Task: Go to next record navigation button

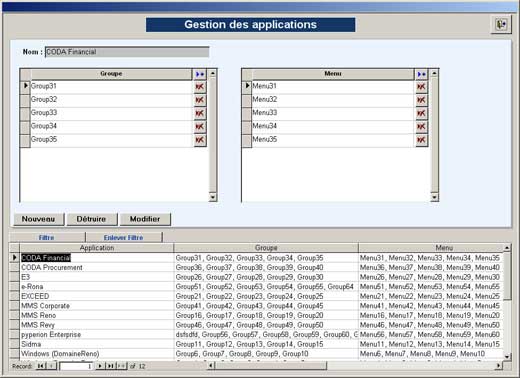Action: coord(100,366)
